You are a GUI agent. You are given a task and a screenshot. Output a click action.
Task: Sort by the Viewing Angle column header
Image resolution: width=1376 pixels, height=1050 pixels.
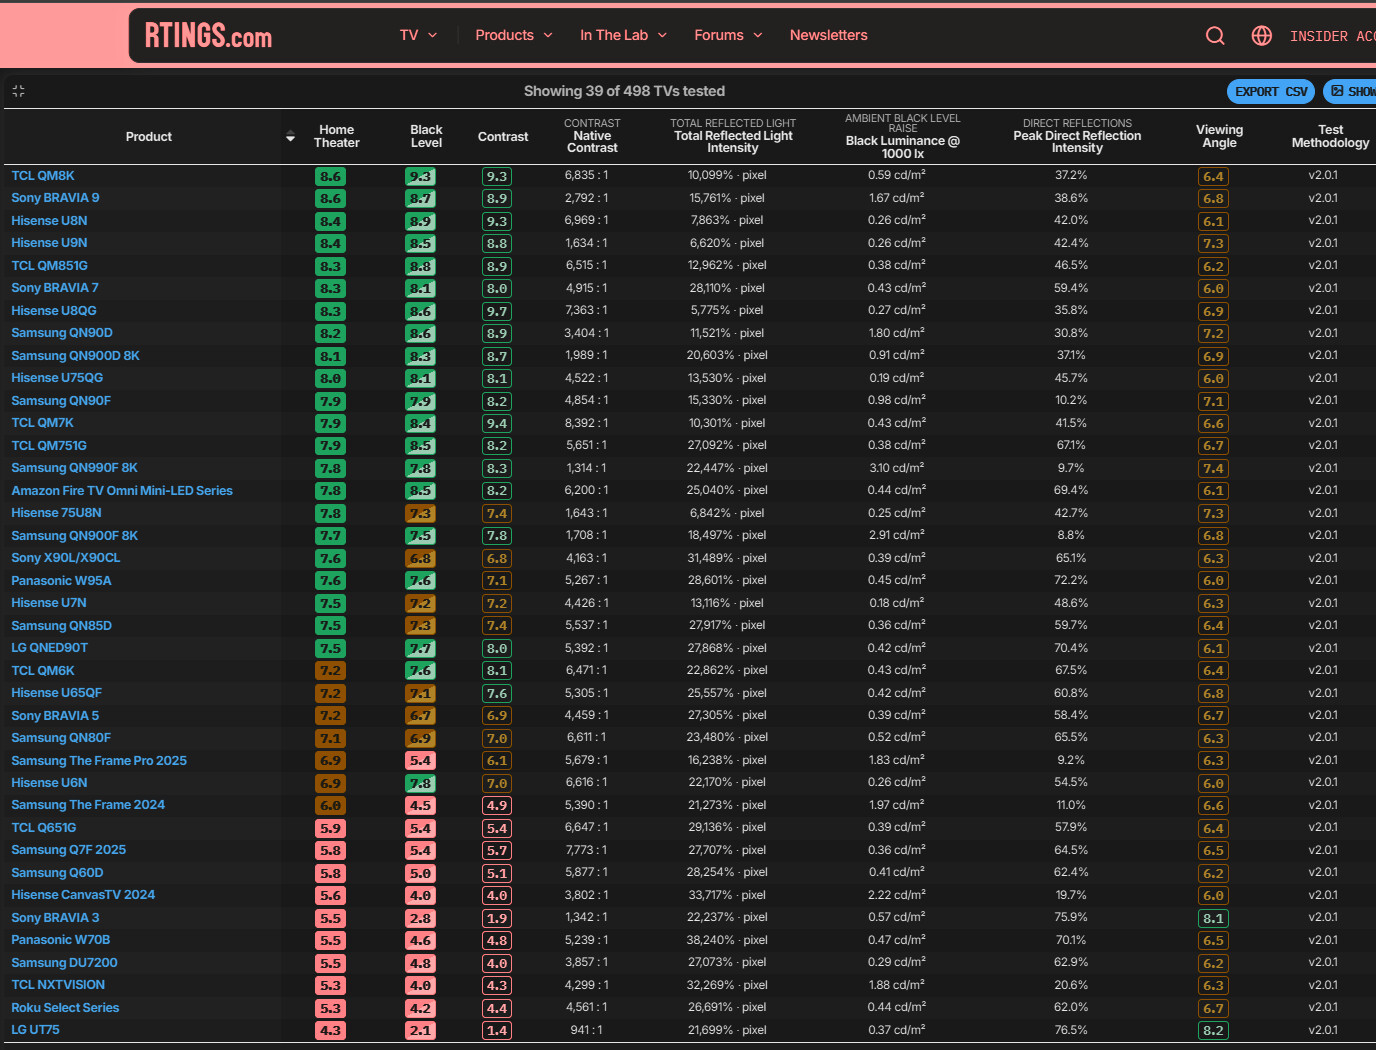coord(1219,137)
